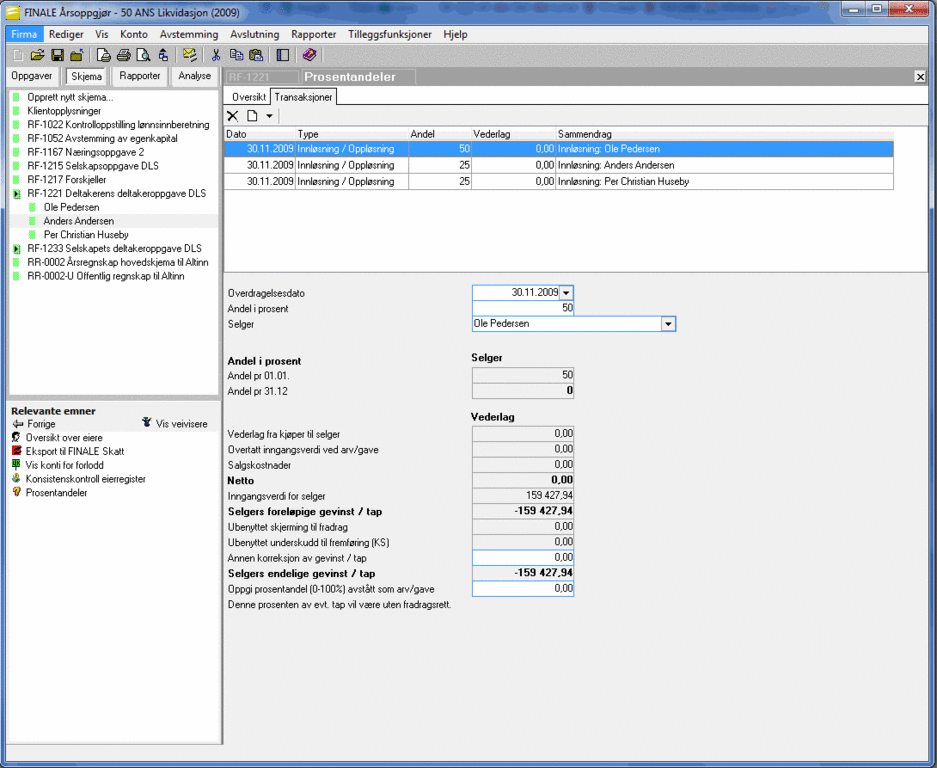Open the new transaction type dropdown arrow

tap(270, 116)
